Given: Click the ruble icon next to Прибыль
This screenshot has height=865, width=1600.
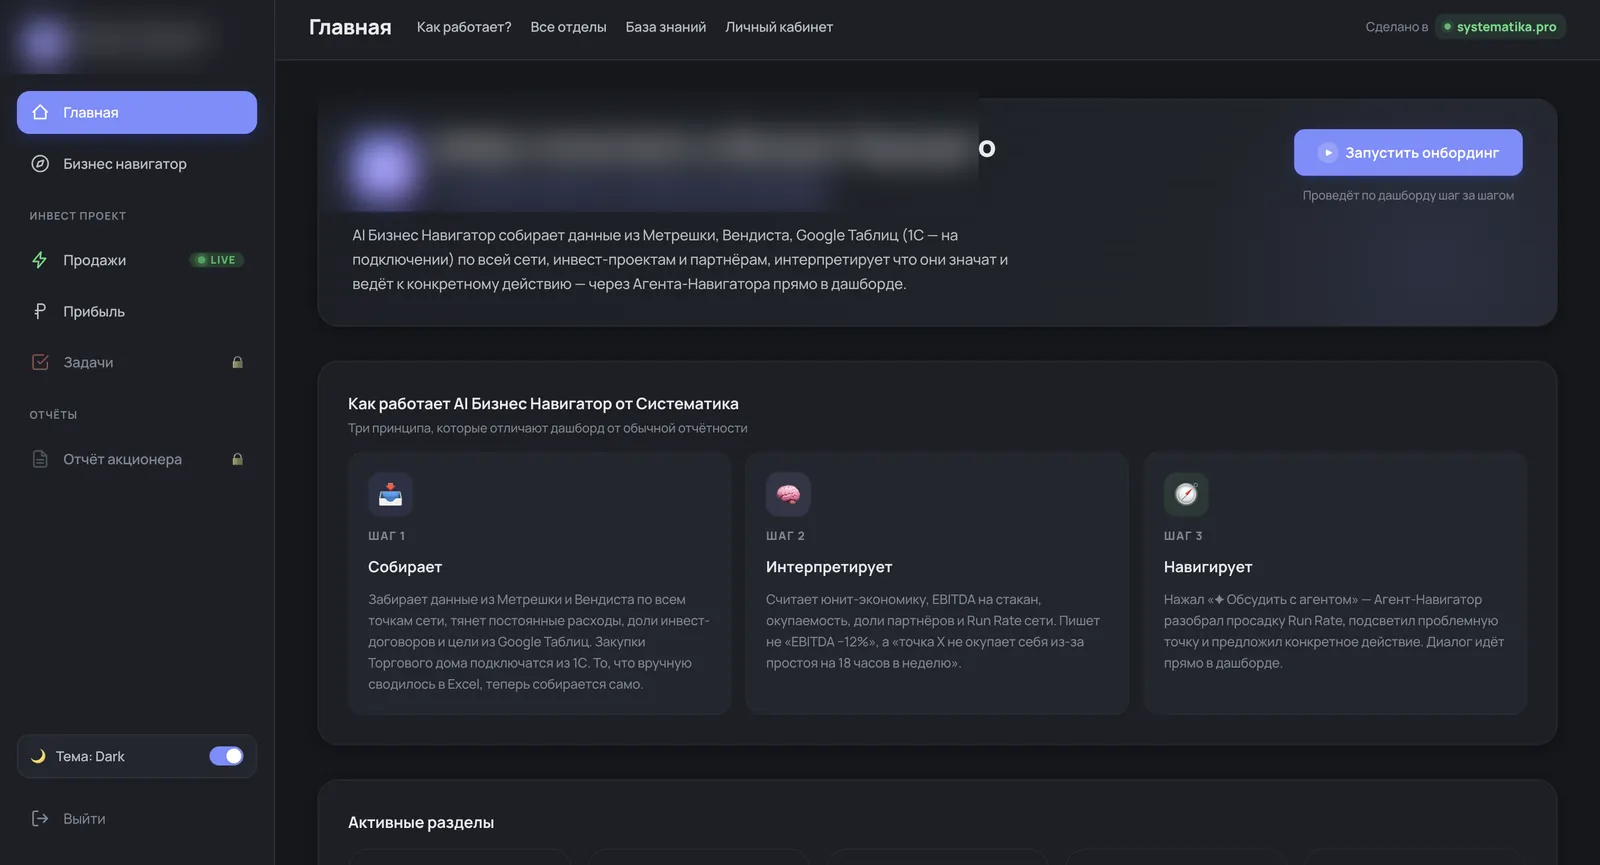Looking at the screenshot, I should (x=40, y=311).
